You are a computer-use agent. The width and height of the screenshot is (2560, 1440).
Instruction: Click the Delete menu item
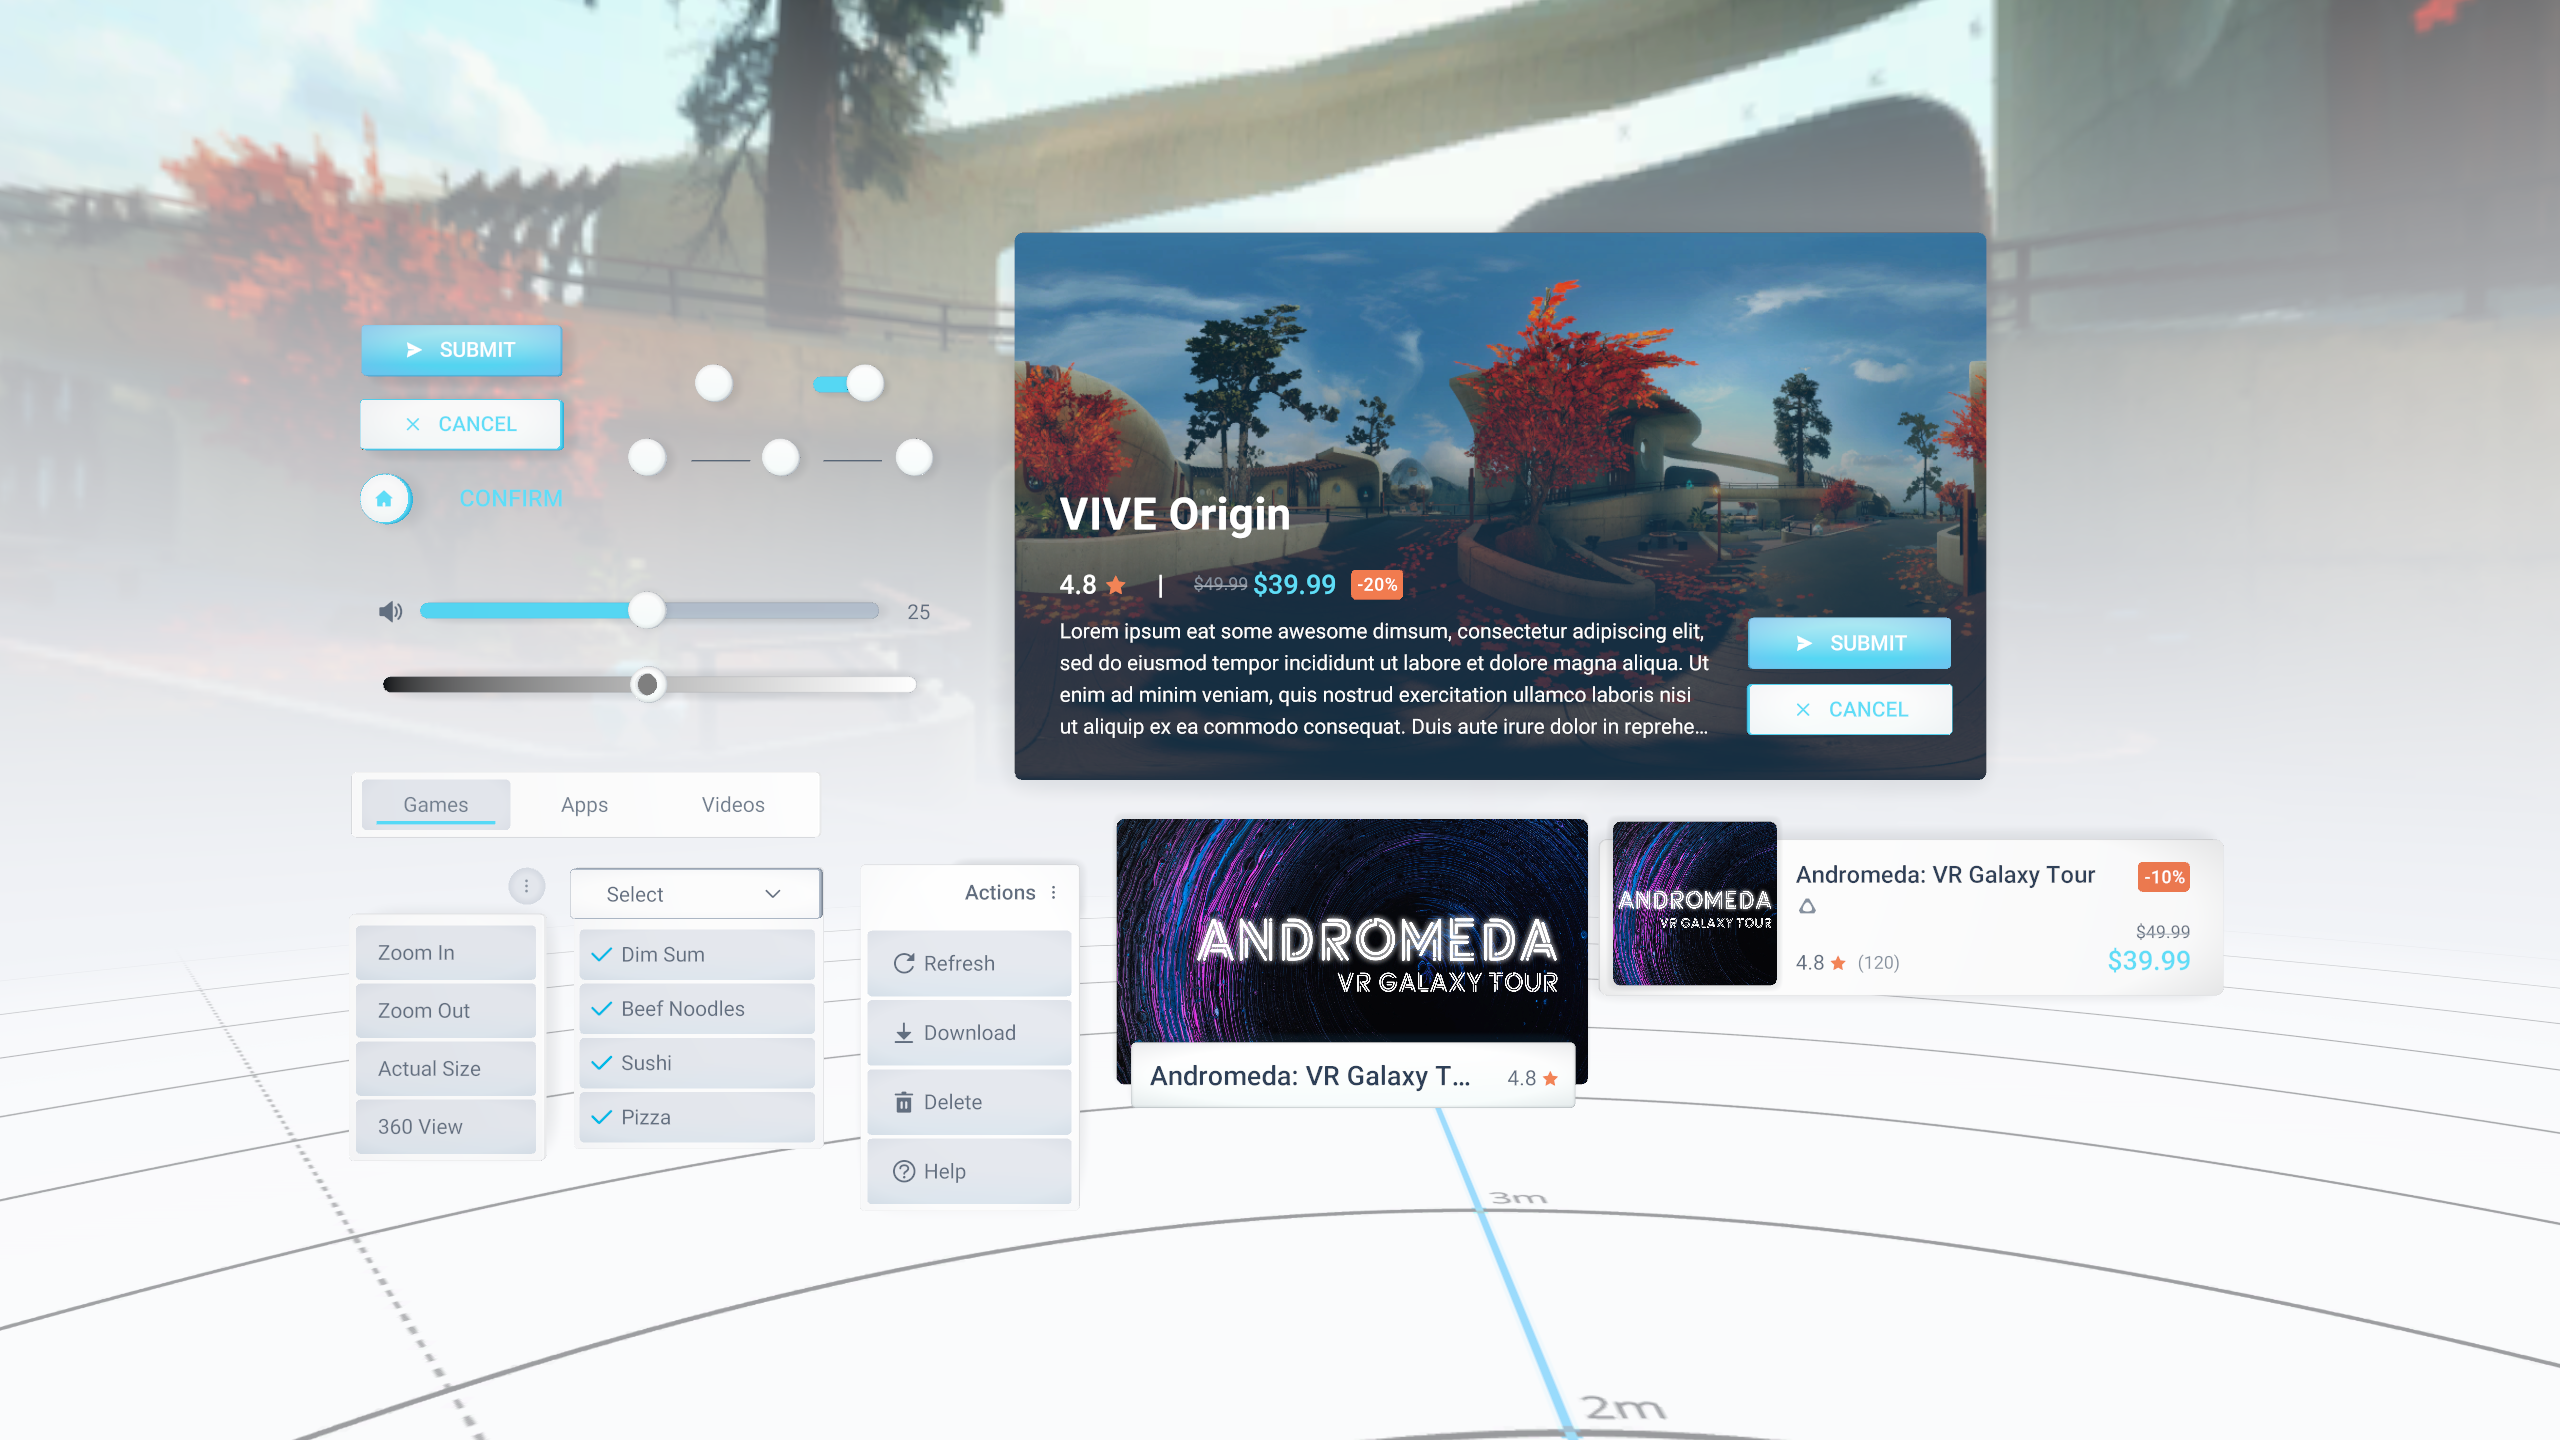[x=968, y=1101]
